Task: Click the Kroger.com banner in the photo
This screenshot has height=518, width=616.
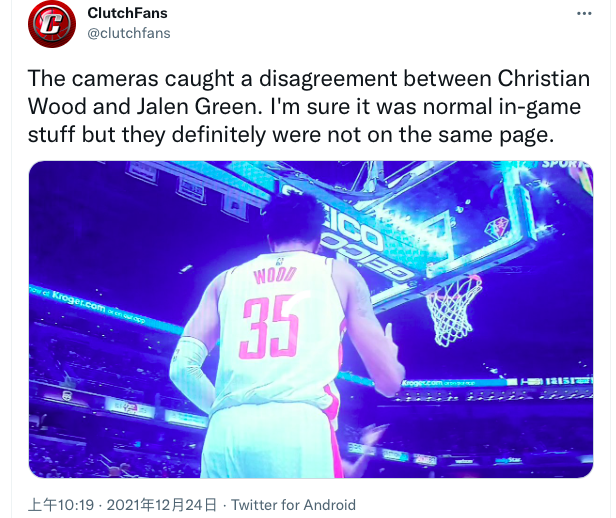Action: pos(79,301)
